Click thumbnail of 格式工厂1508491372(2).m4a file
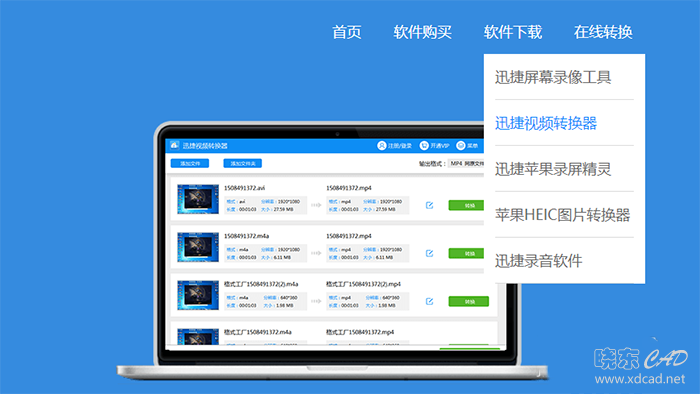This screenshot has width=700, height=394. (198, 295)
